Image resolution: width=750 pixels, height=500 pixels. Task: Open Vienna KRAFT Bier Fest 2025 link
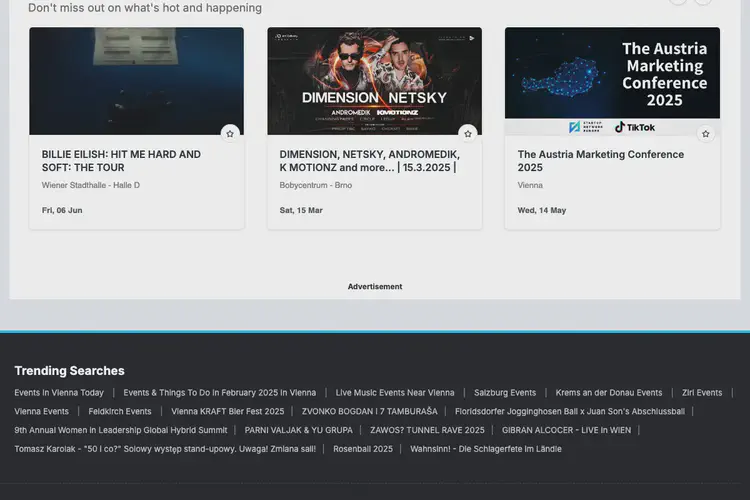click(x=228, y=411)
